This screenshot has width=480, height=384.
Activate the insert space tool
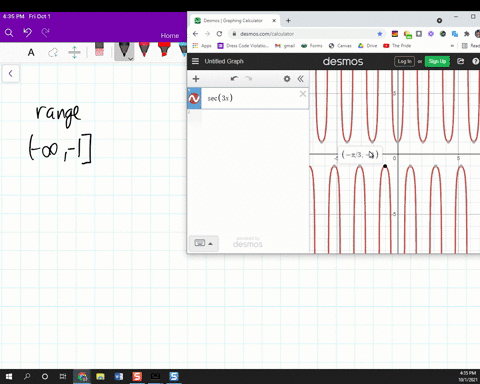click(74, 52)
